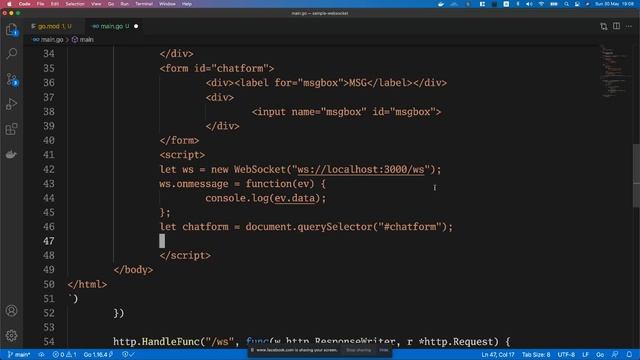Viewport: 640px width, 360px height.
Task: Open the Apple menu
Action: tap(9, 4)
